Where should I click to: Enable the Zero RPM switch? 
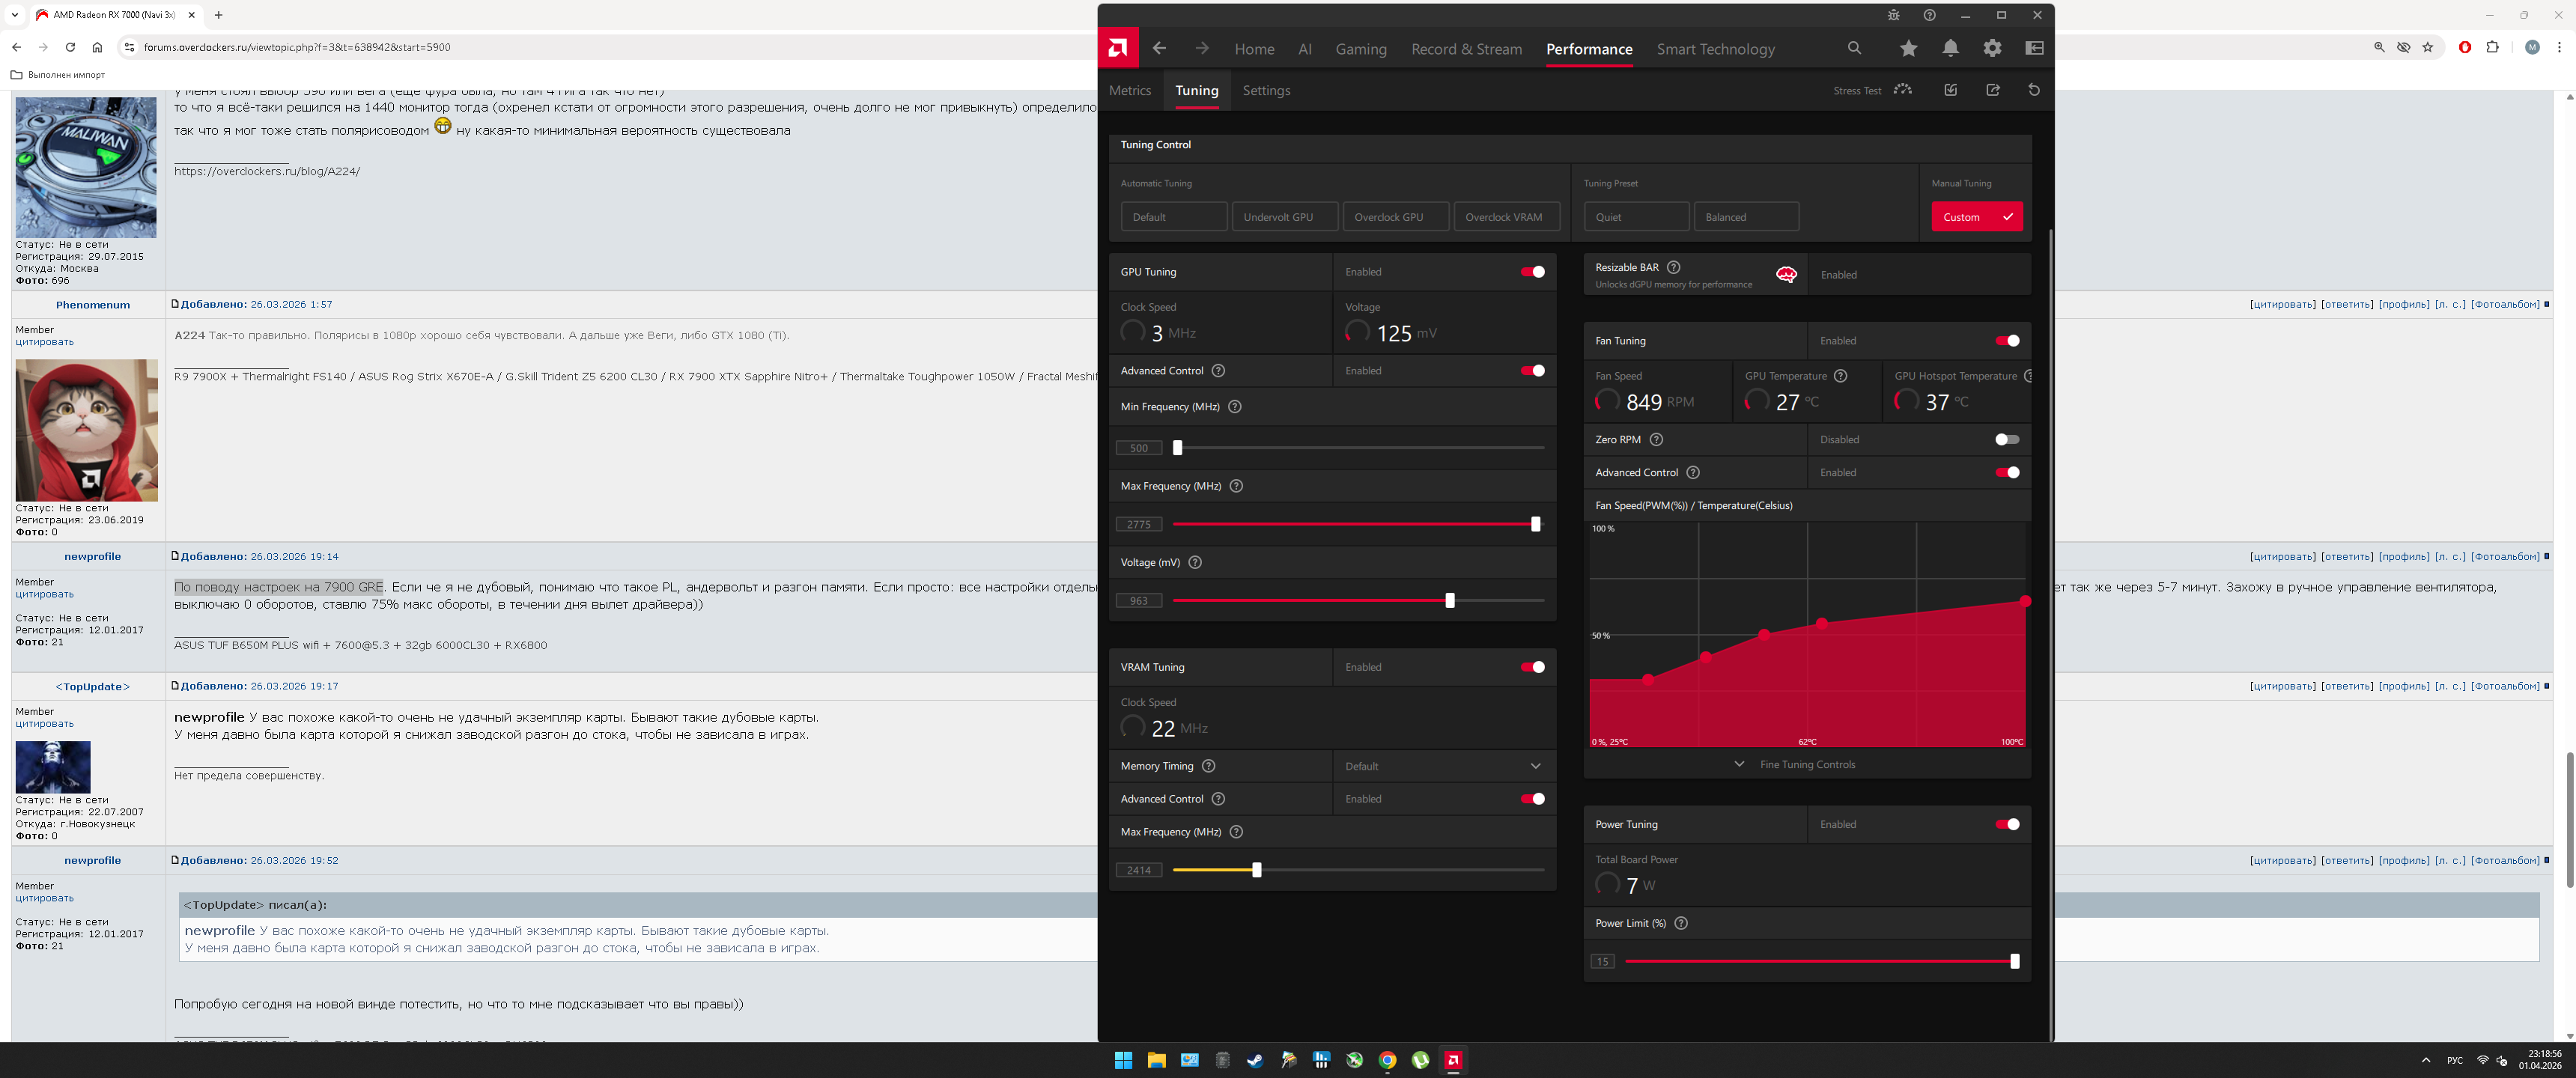pos(2007,440)
